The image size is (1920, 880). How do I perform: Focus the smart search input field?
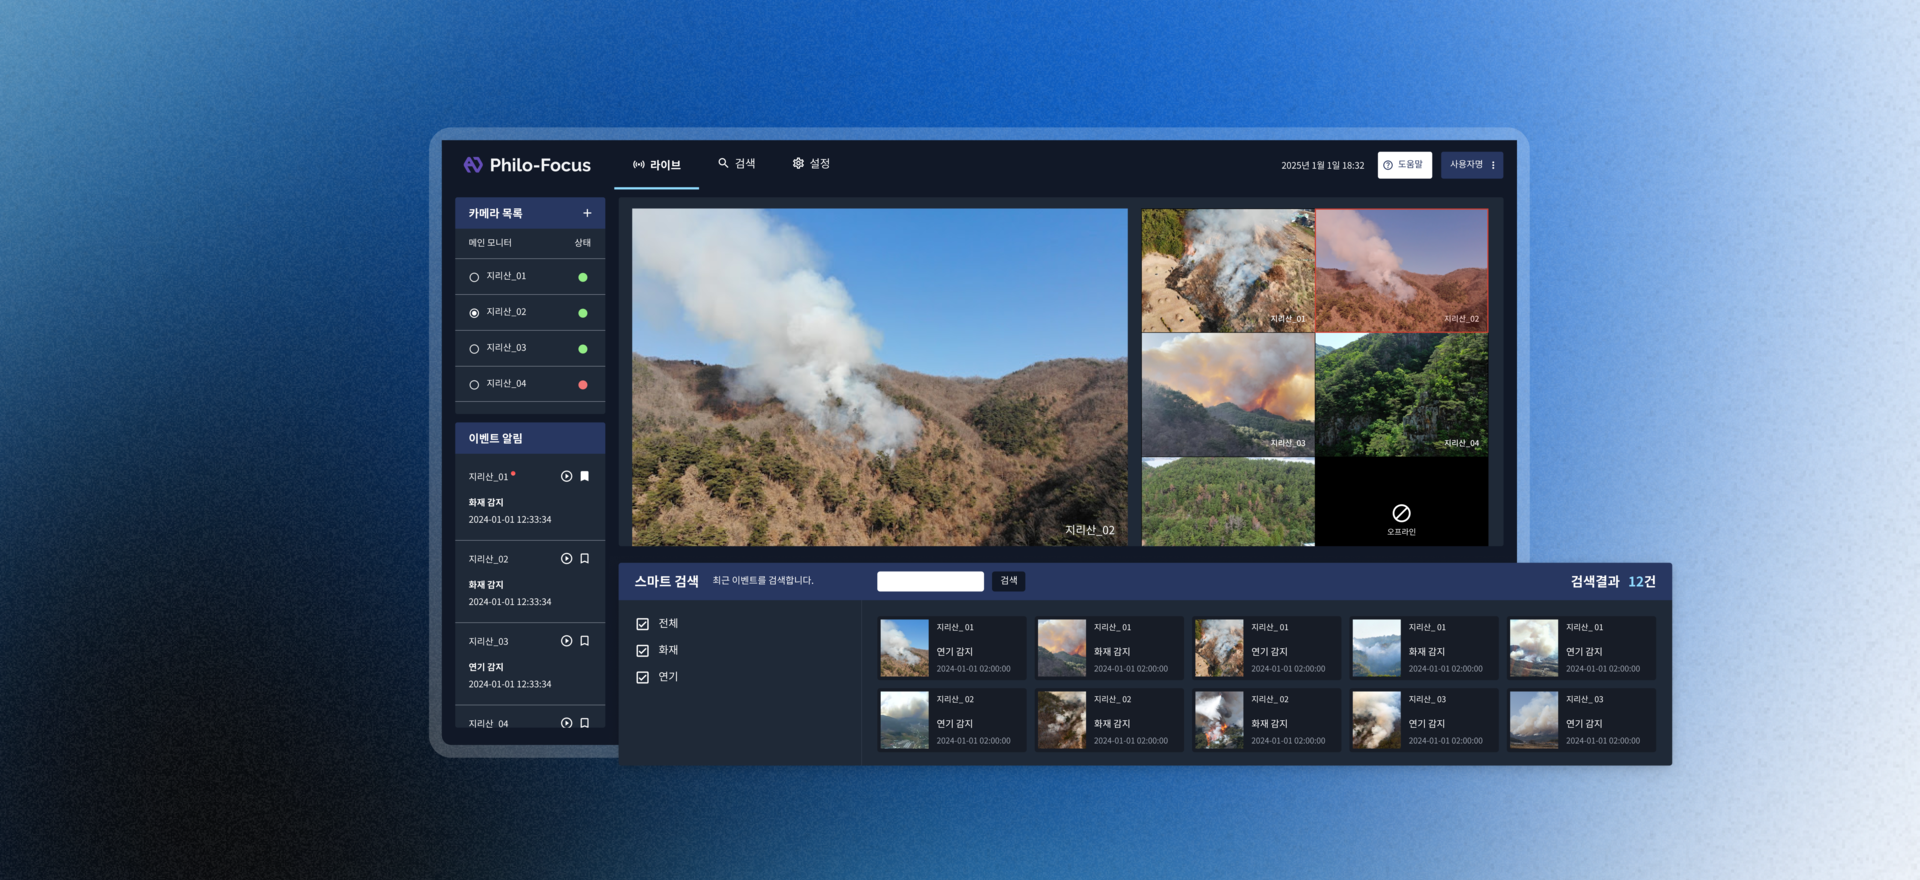[x=930, y=581]
